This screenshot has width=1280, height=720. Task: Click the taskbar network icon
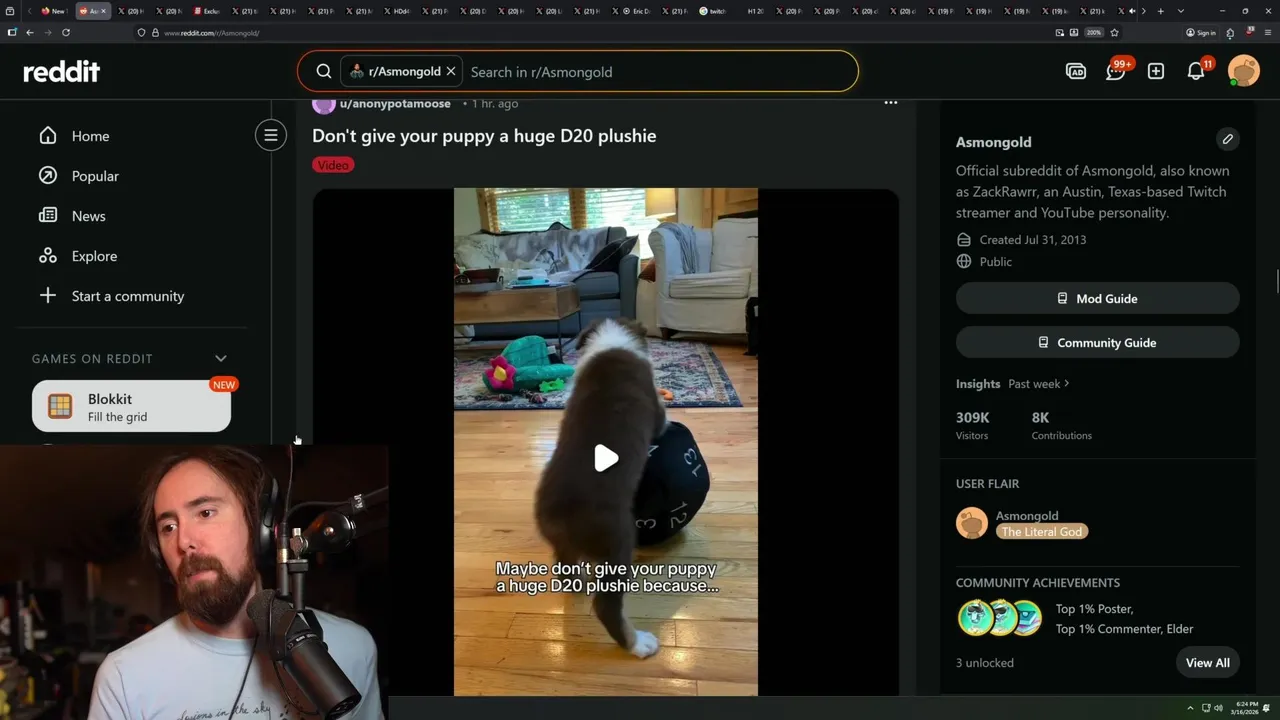point(1205,708)
